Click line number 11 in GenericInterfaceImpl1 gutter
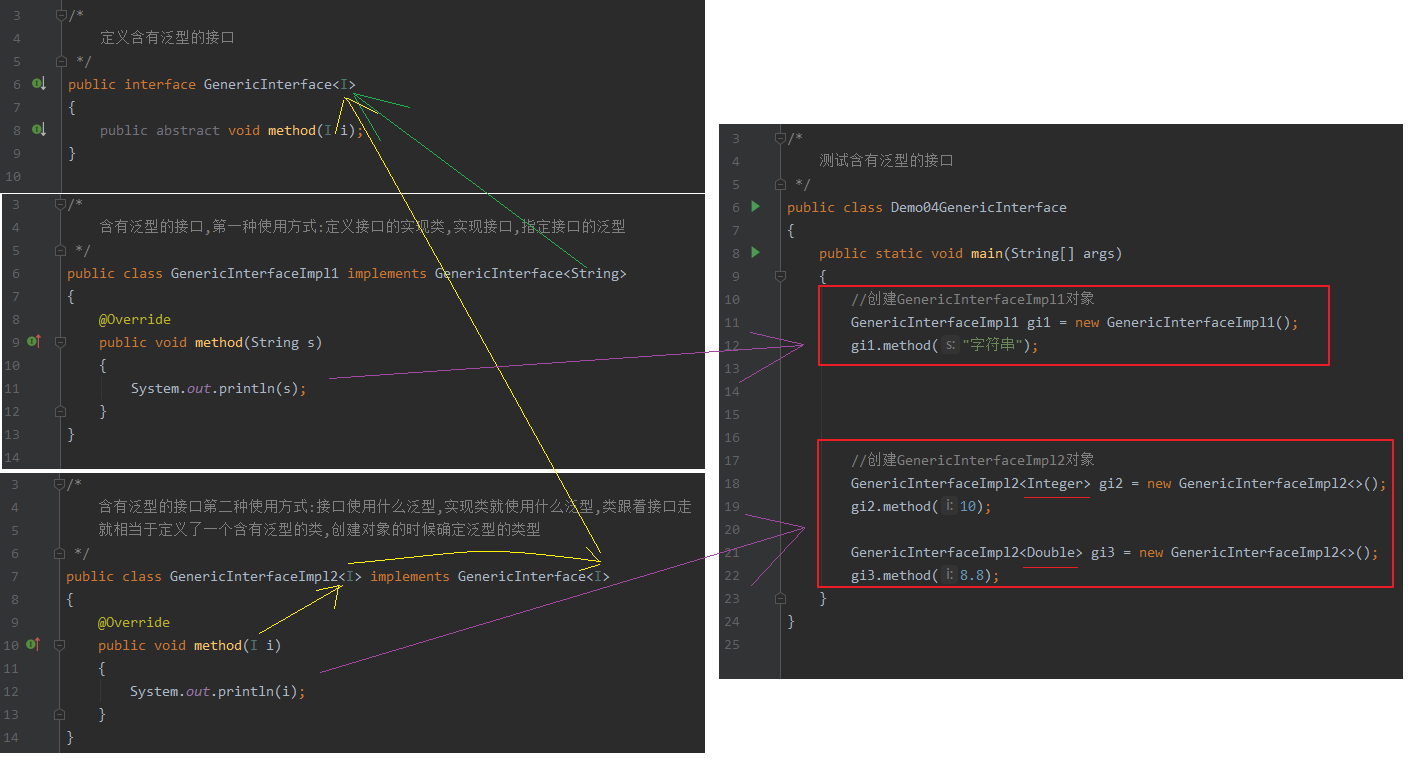The height and width of the screenshot is (782, 1428). [x=12, y=388]
